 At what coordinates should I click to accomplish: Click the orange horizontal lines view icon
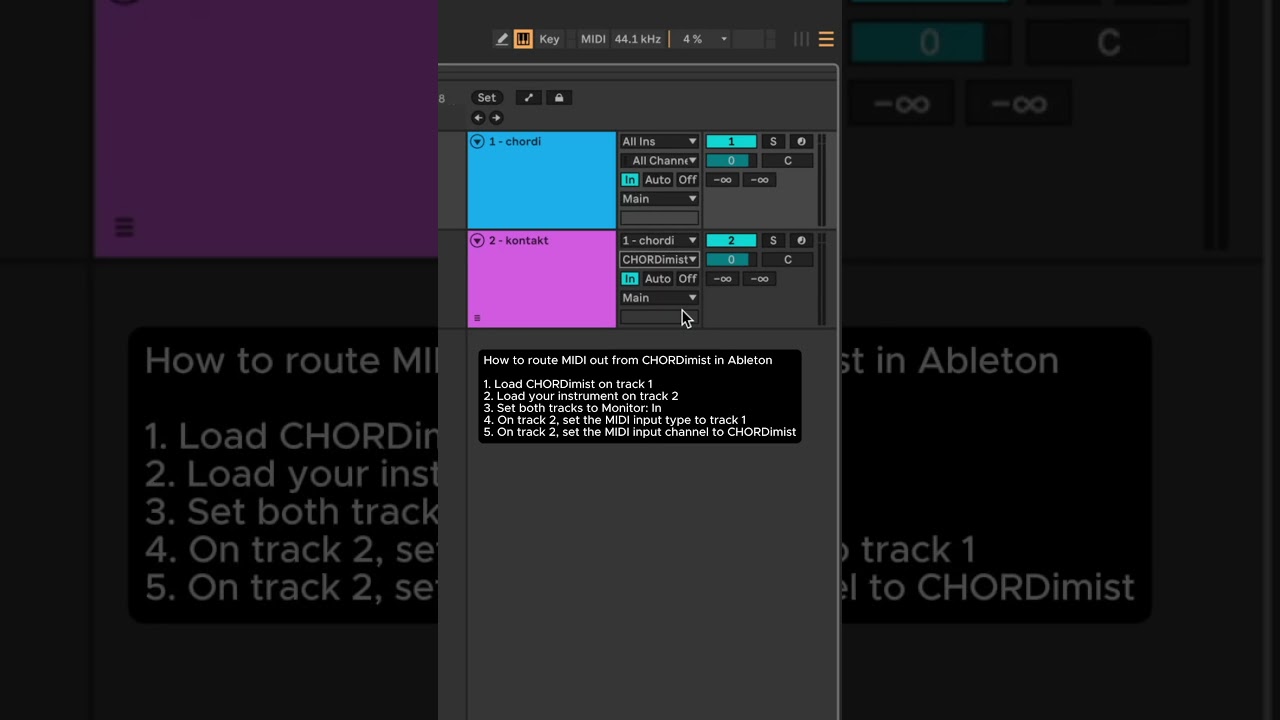click(826, 39)
